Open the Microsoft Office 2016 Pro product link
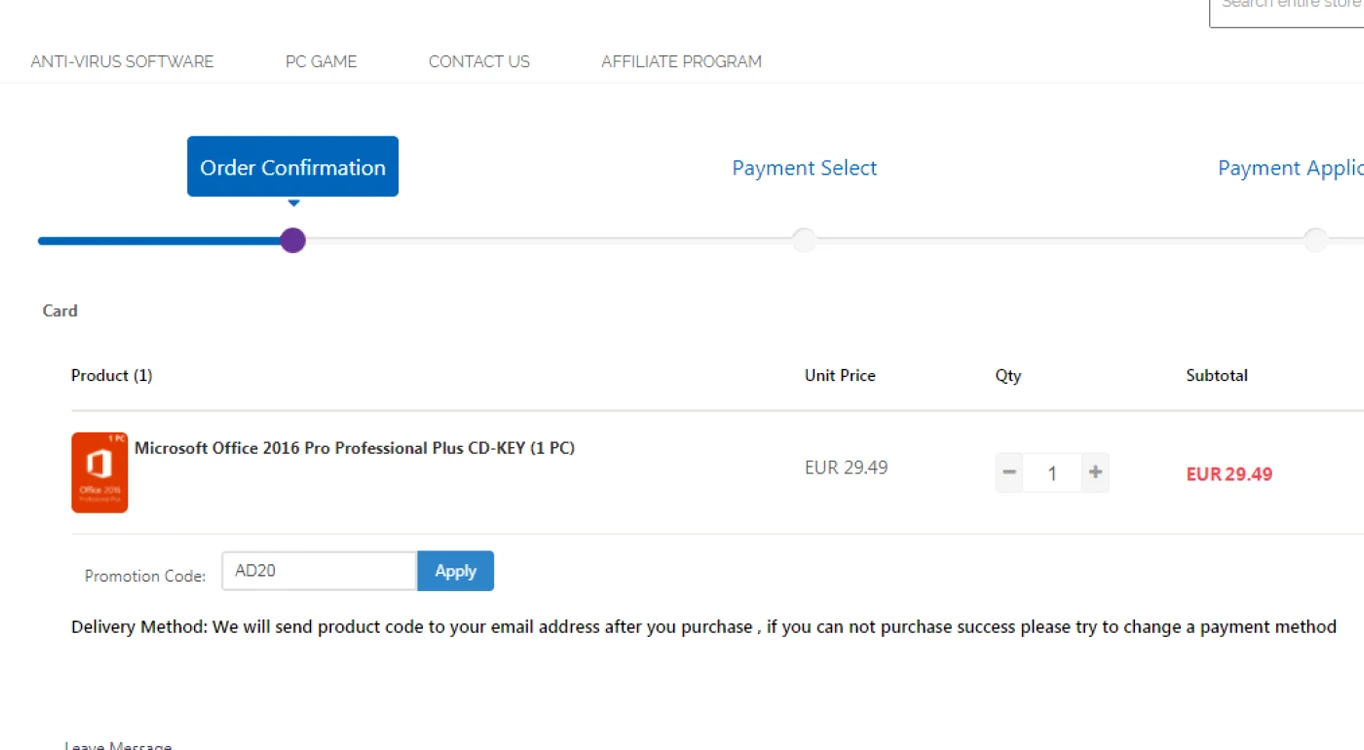The height and width of the screenshot is (750, 1364). [355, 448]
